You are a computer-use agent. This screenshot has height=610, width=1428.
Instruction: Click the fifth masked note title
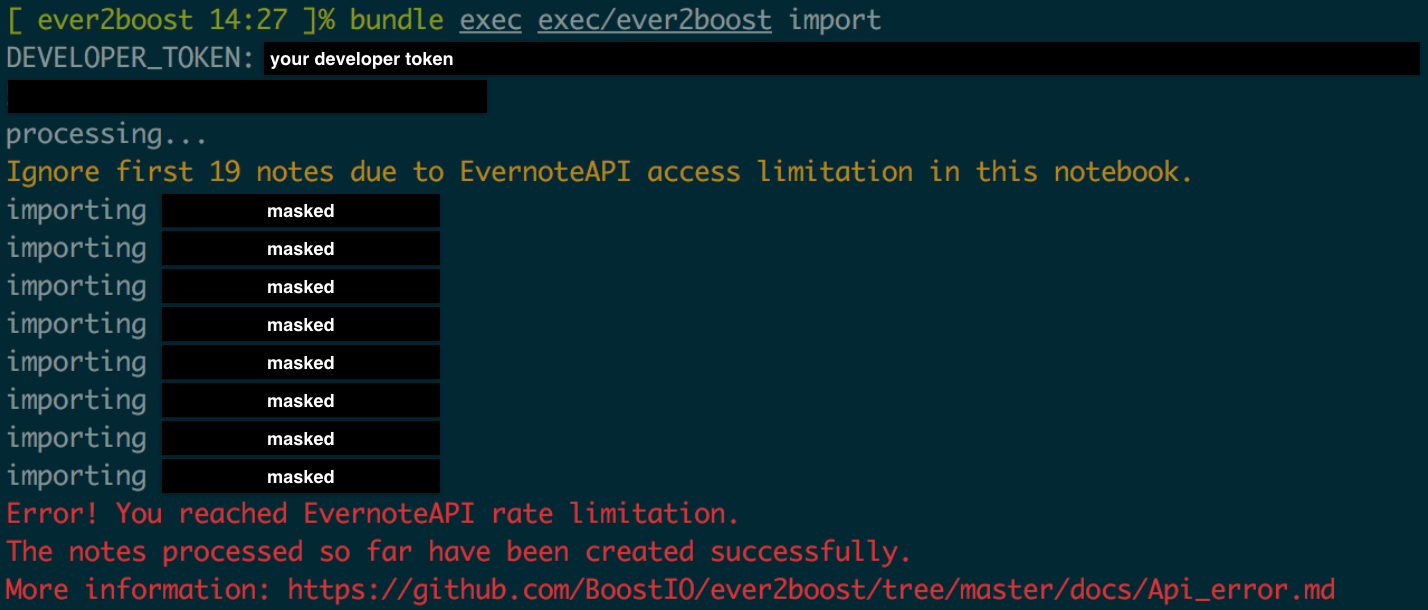(x=301, y=363)
